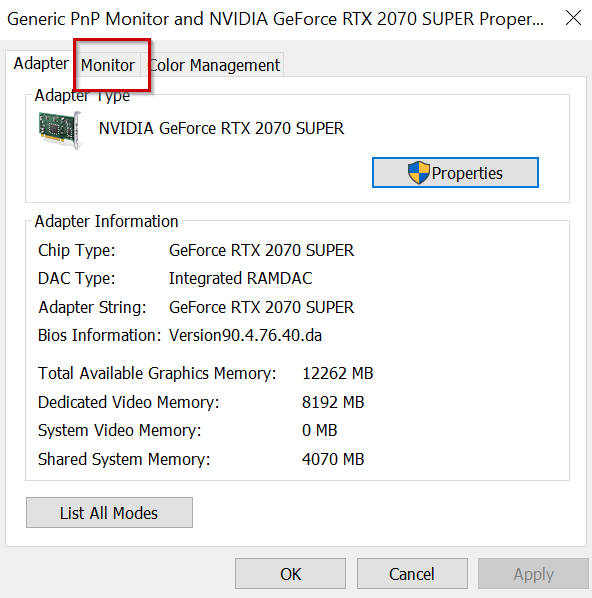
Task: Click the graphics card adapter icon
Action: pyautogui.click(x=60, y=130)
